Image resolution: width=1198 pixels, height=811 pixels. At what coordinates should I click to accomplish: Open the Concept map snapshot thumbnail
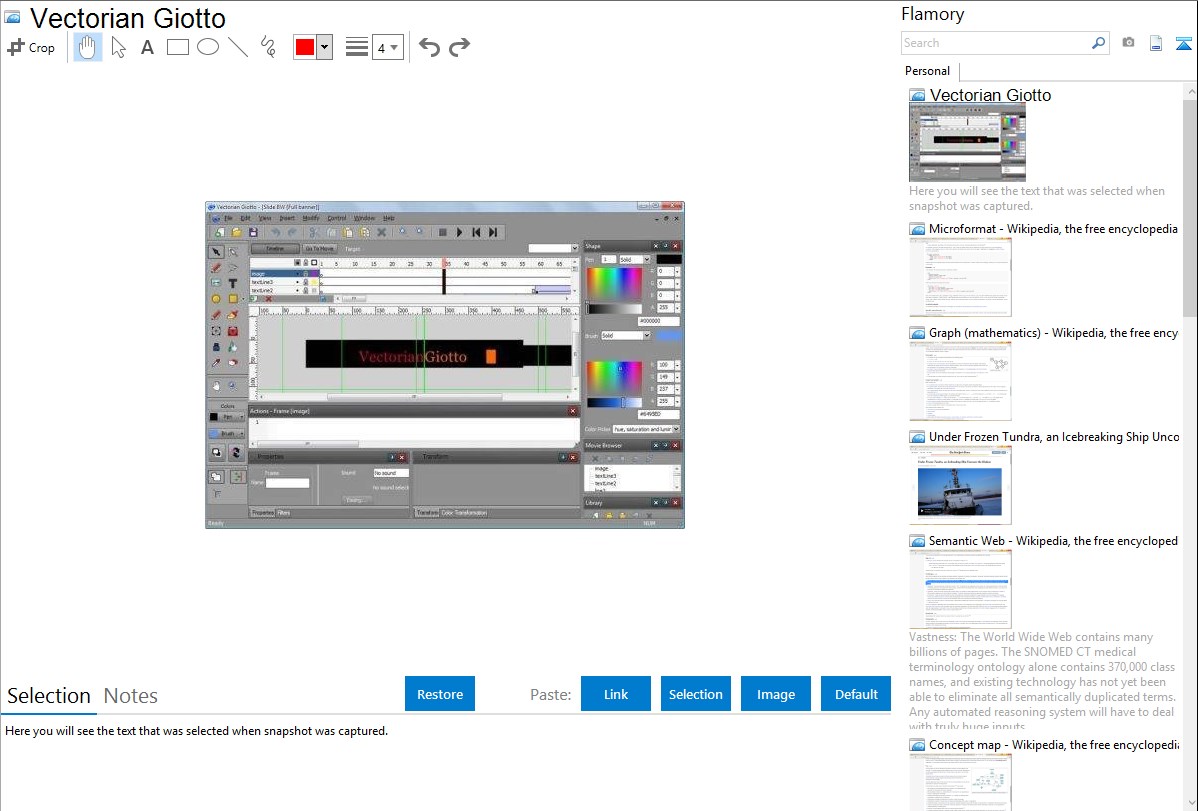[x=960, y=782]
